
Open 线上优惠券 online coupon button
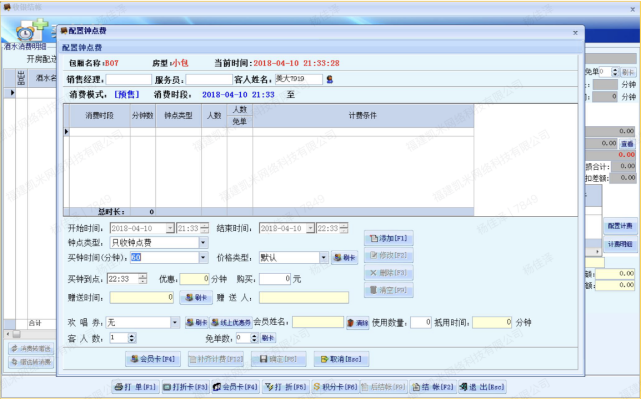[x=231, y=323]
